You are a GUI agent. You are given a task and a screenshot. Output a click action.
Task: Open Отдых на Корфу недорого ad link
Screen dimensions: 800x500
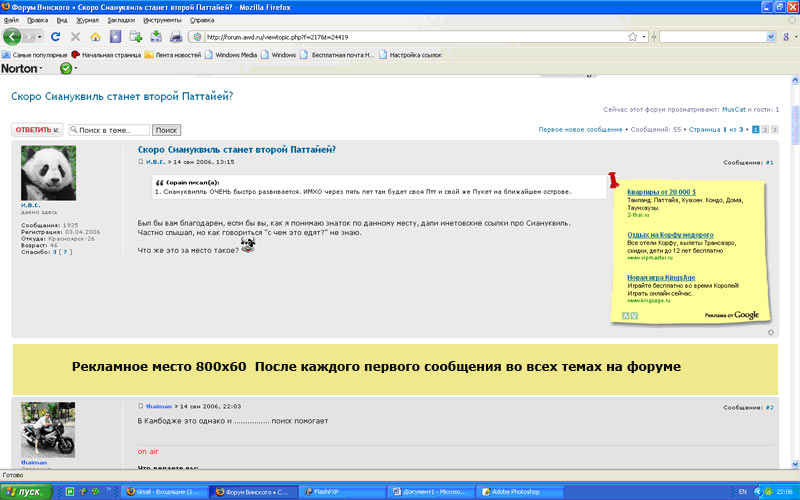click(x=670, y=235)
